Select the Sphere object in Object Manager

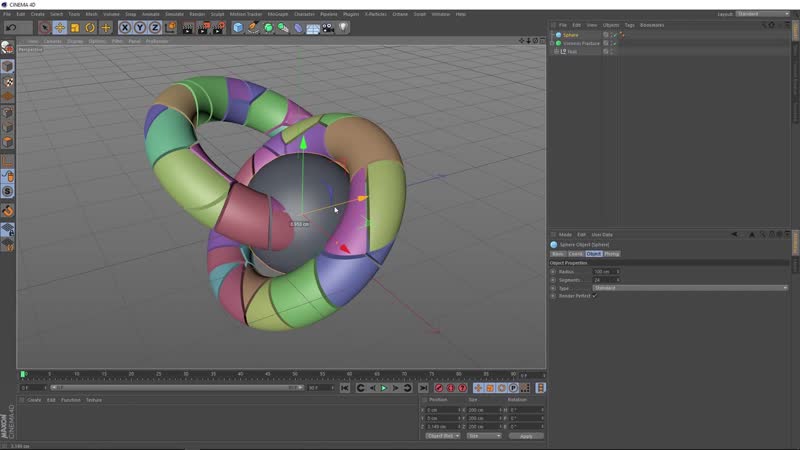pos(570,35)
